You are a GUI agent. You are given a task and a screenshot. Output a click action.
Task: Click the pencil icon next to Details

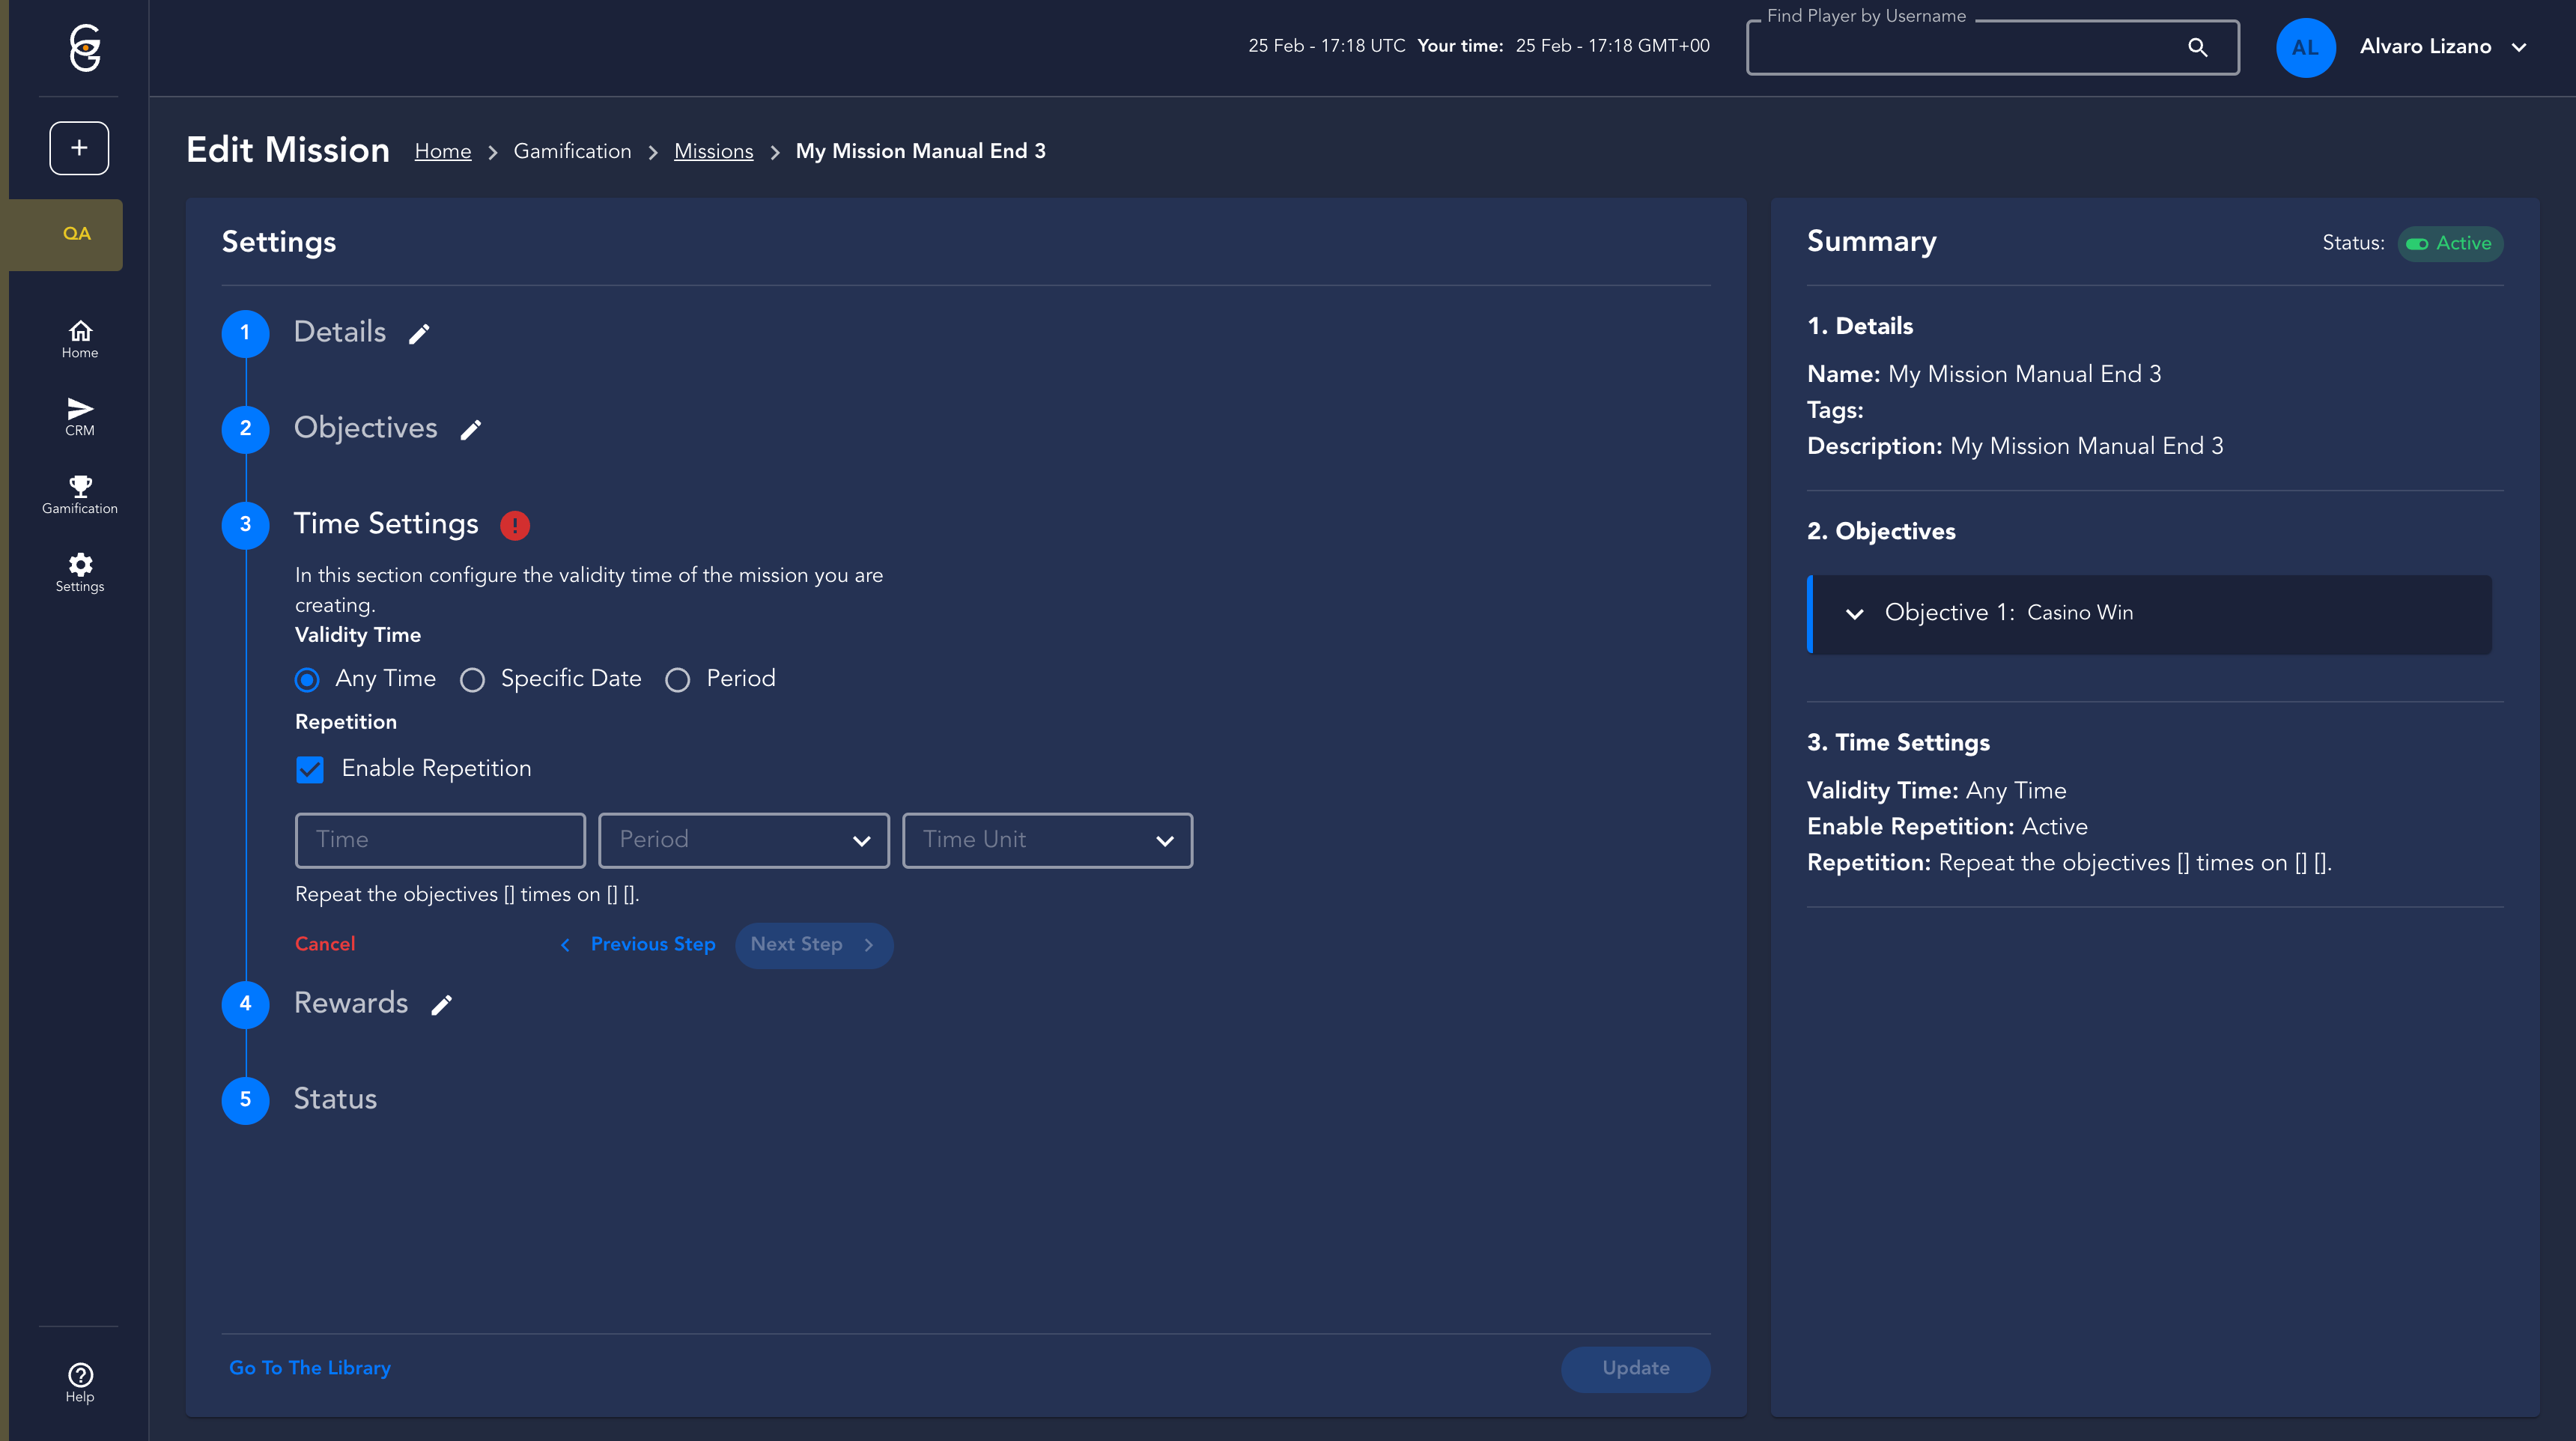click(419, 334)
